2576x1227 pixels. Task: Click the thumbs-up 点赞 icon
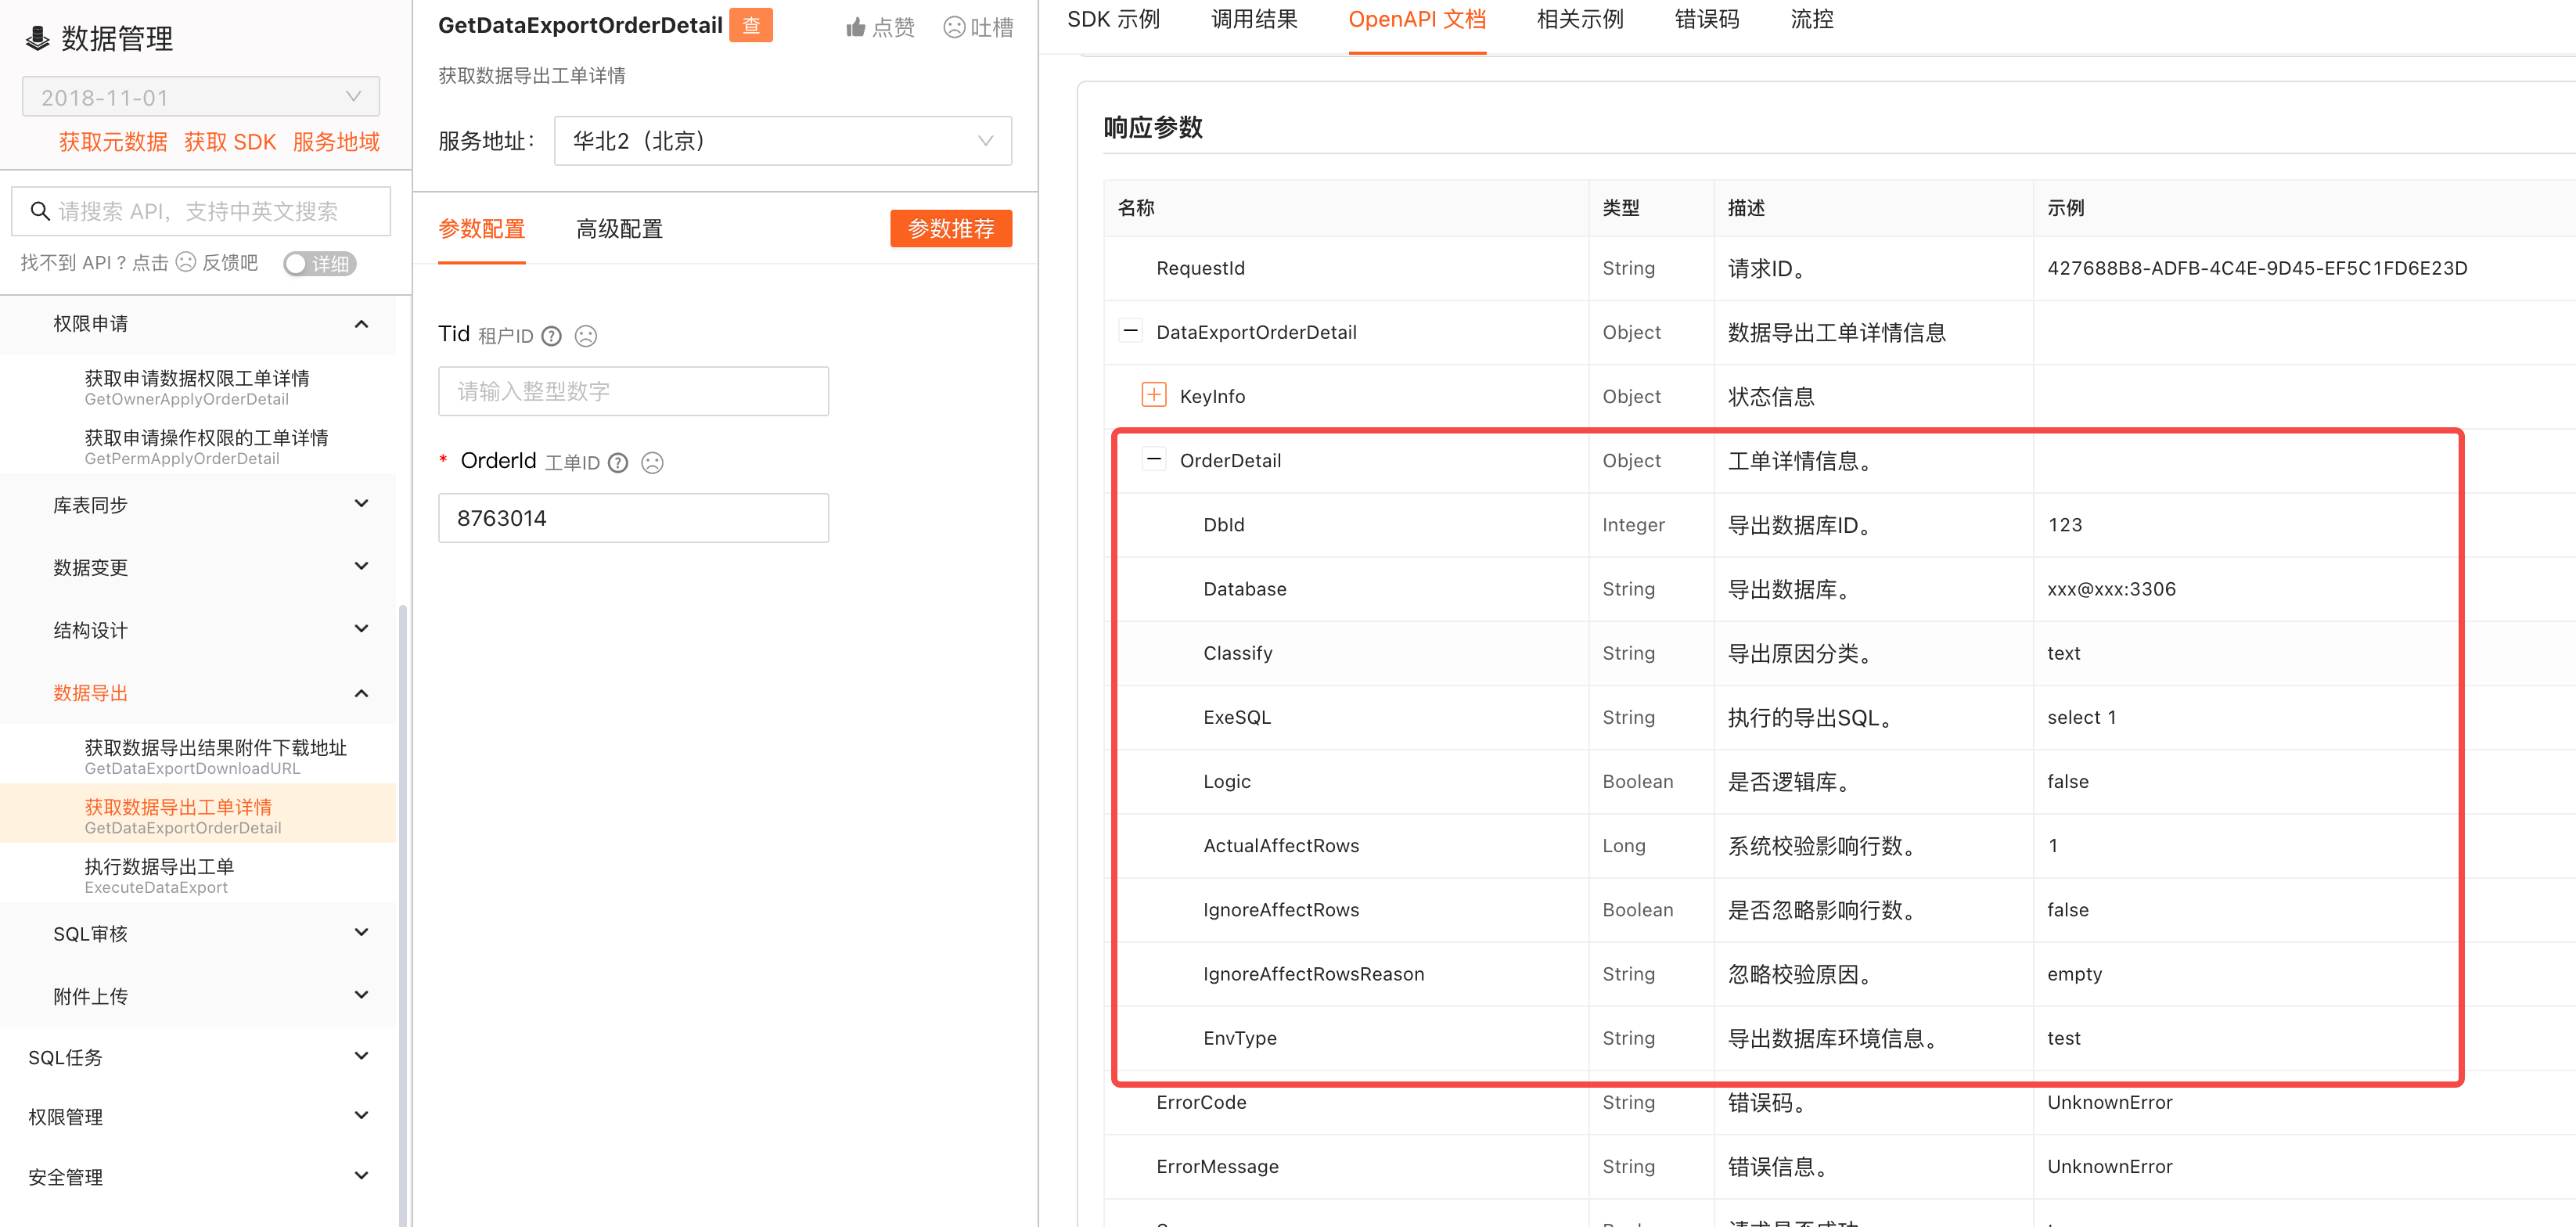point(855,28)
